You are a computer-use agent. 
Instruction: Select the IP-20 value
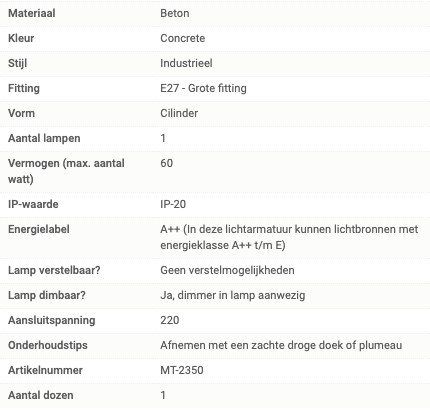point(173,204)
